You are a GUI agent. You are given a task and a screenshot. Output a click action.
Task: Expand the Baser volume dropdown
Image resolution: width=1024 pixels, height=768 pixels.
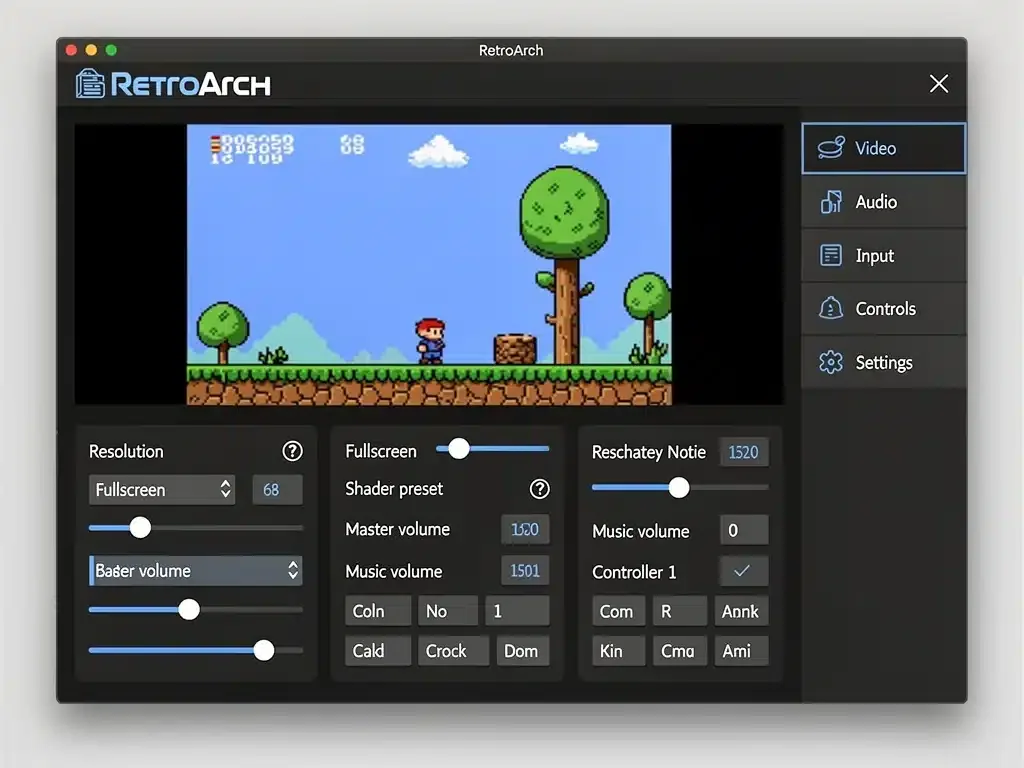[195, 570]
